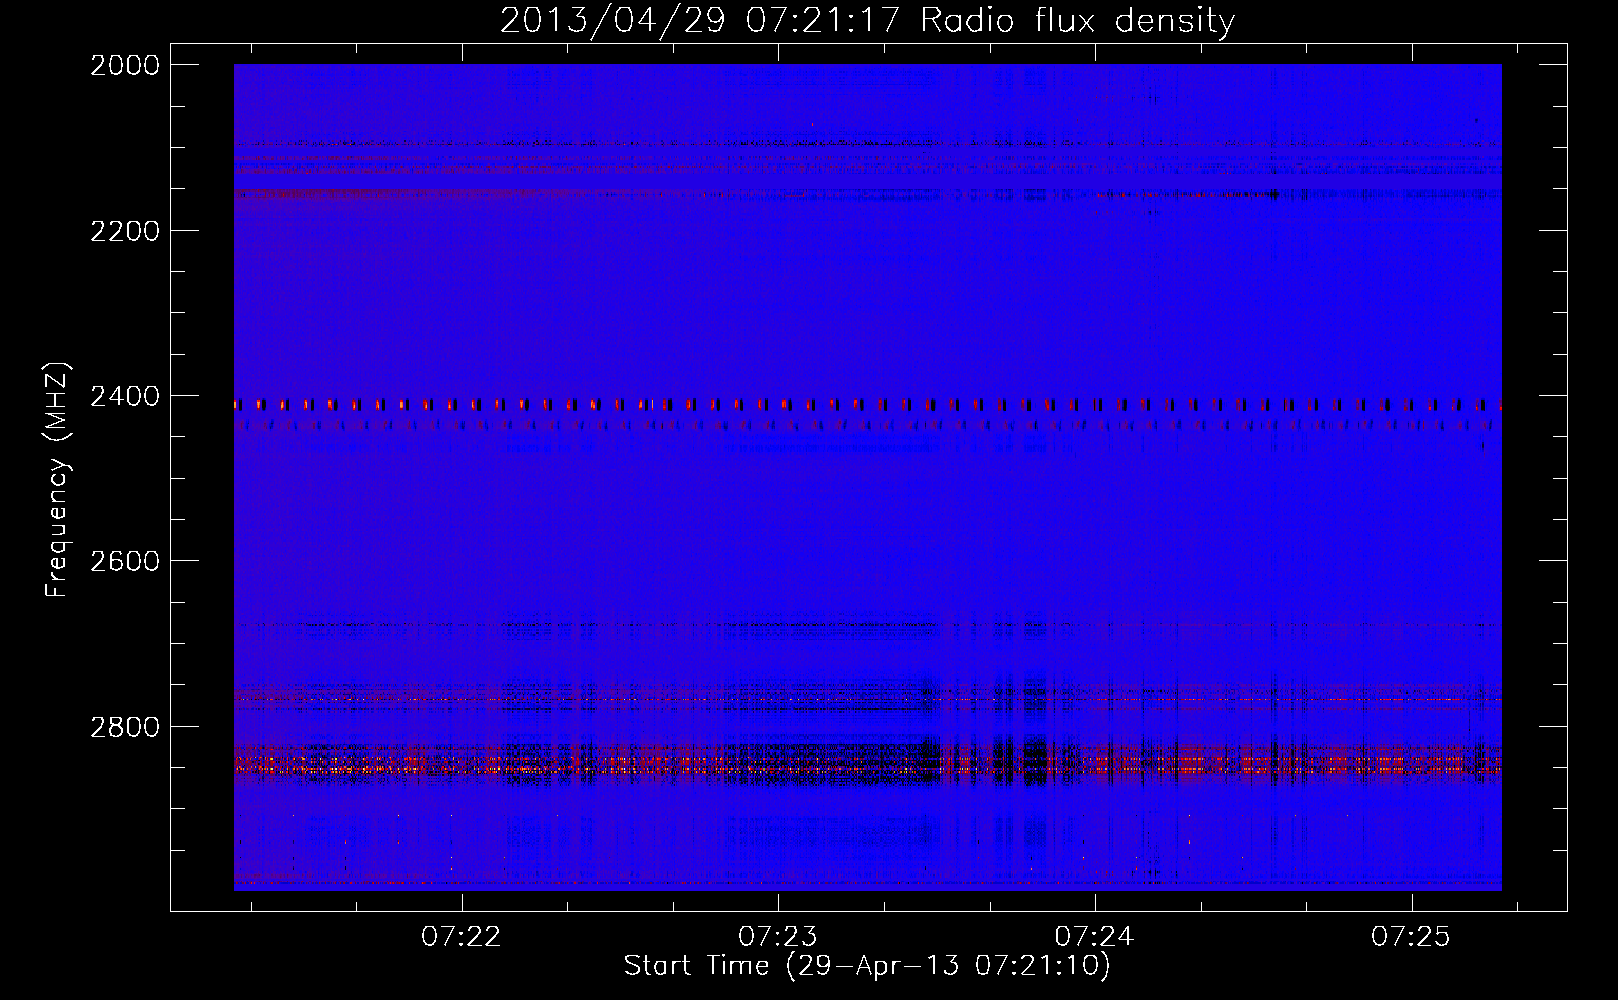Click the "Start Time (29-Apr-13 07:21:10)" x-axis label
Viewport: 1618px width, 1000px height.
click(867, 966)
